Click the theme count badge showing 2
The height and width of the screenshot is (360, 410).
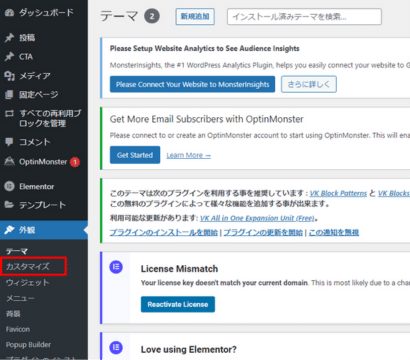tap(152, 16)
